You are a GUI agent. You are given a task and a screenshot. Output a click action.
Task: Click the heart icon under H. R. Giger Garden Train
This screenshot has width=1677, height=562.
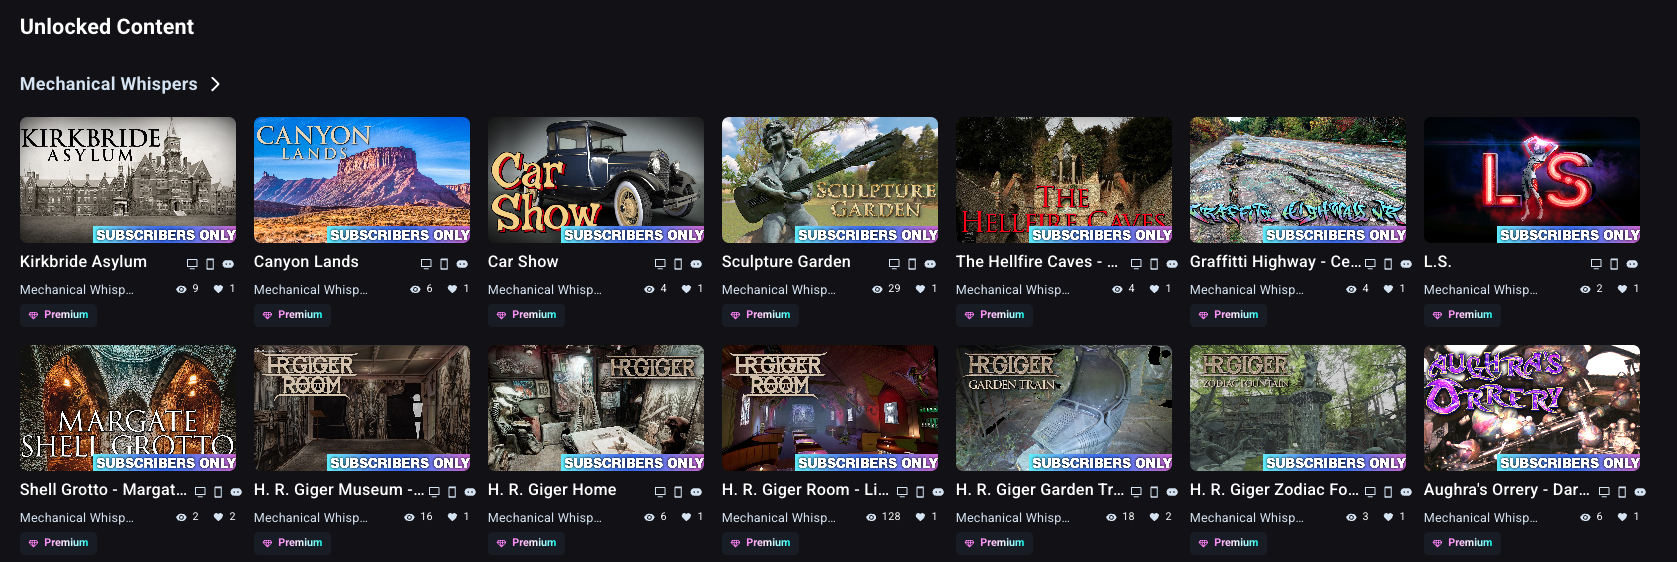pyautogui.click(x=1154, y=517)
